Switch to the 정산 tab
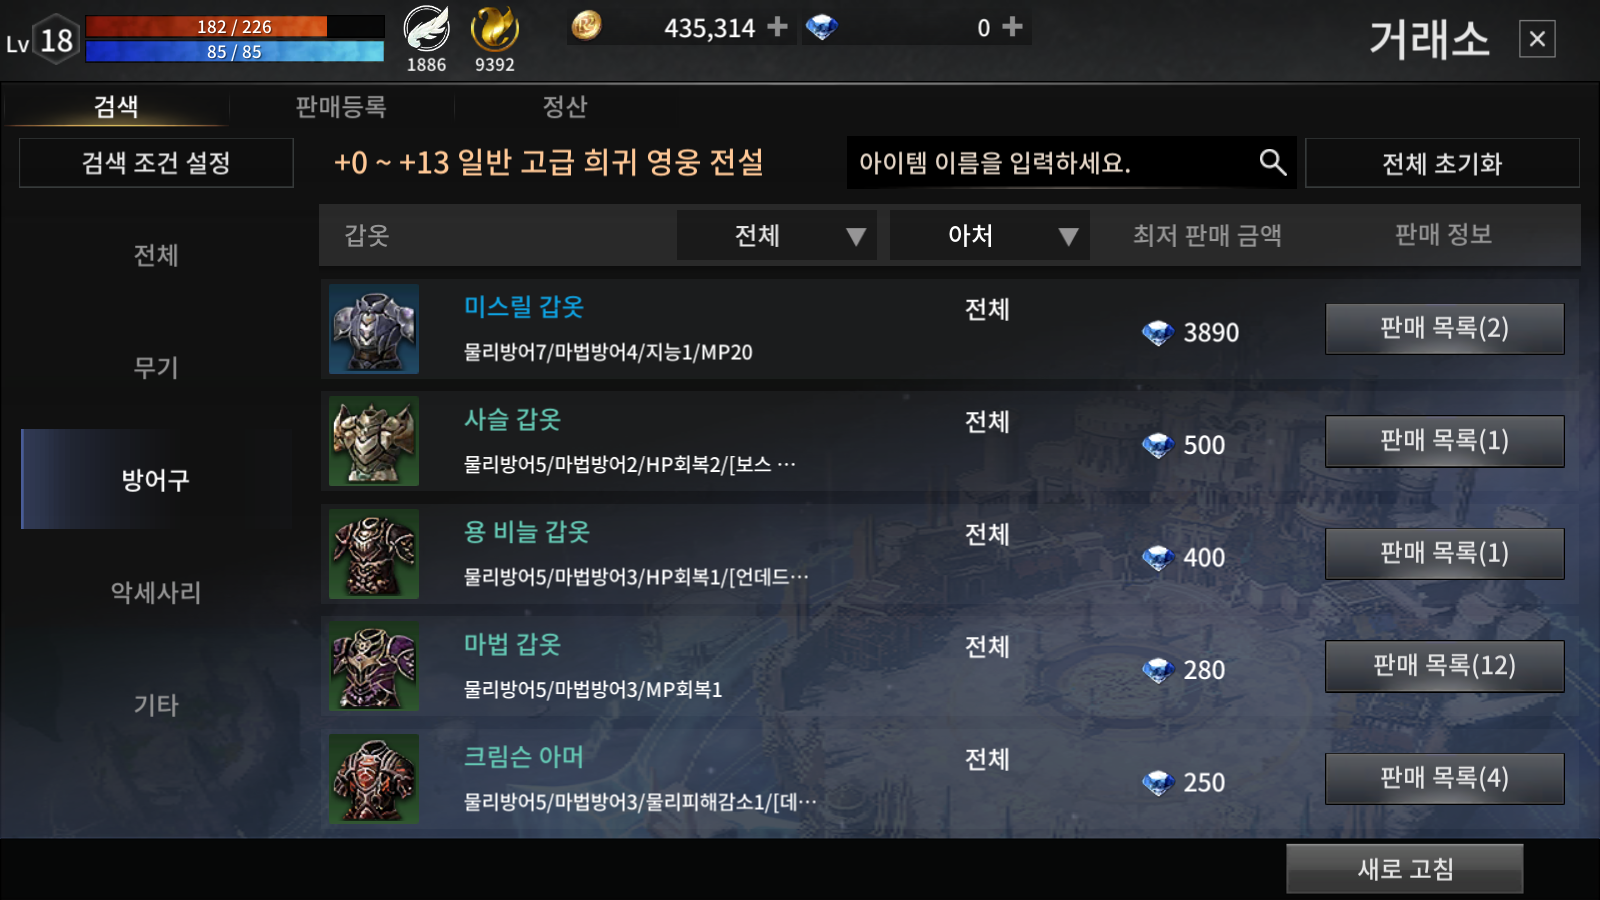1600x900 pixels. (x=565, y=106)
